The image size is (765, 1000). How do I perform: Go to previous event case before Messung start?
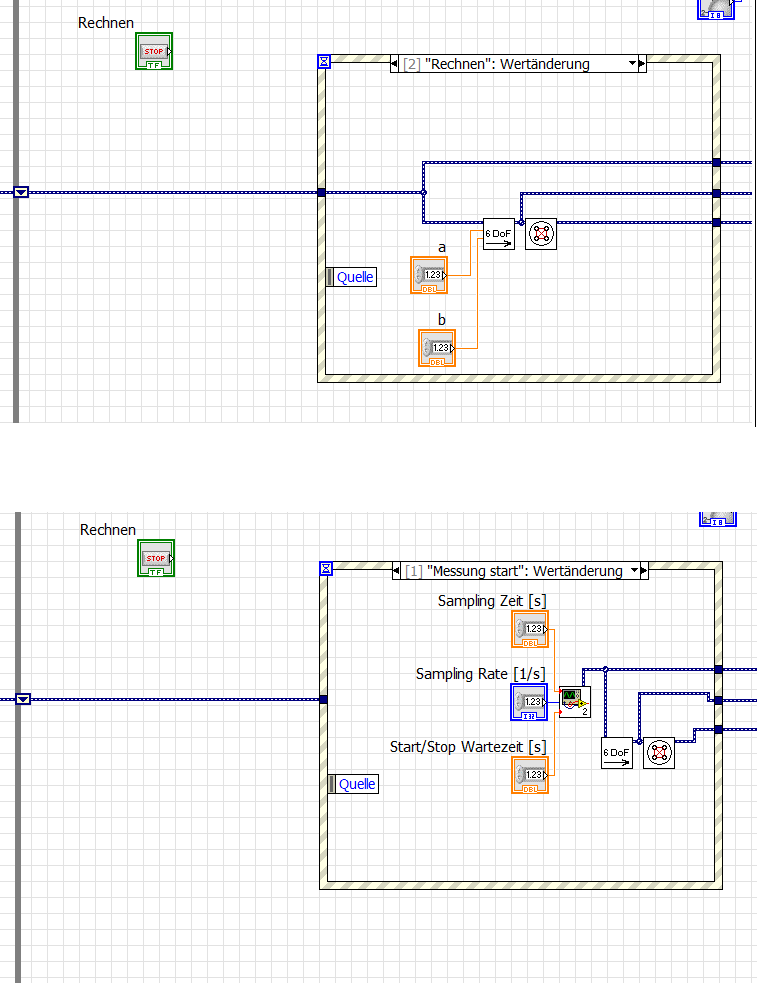tap(397, 571)
